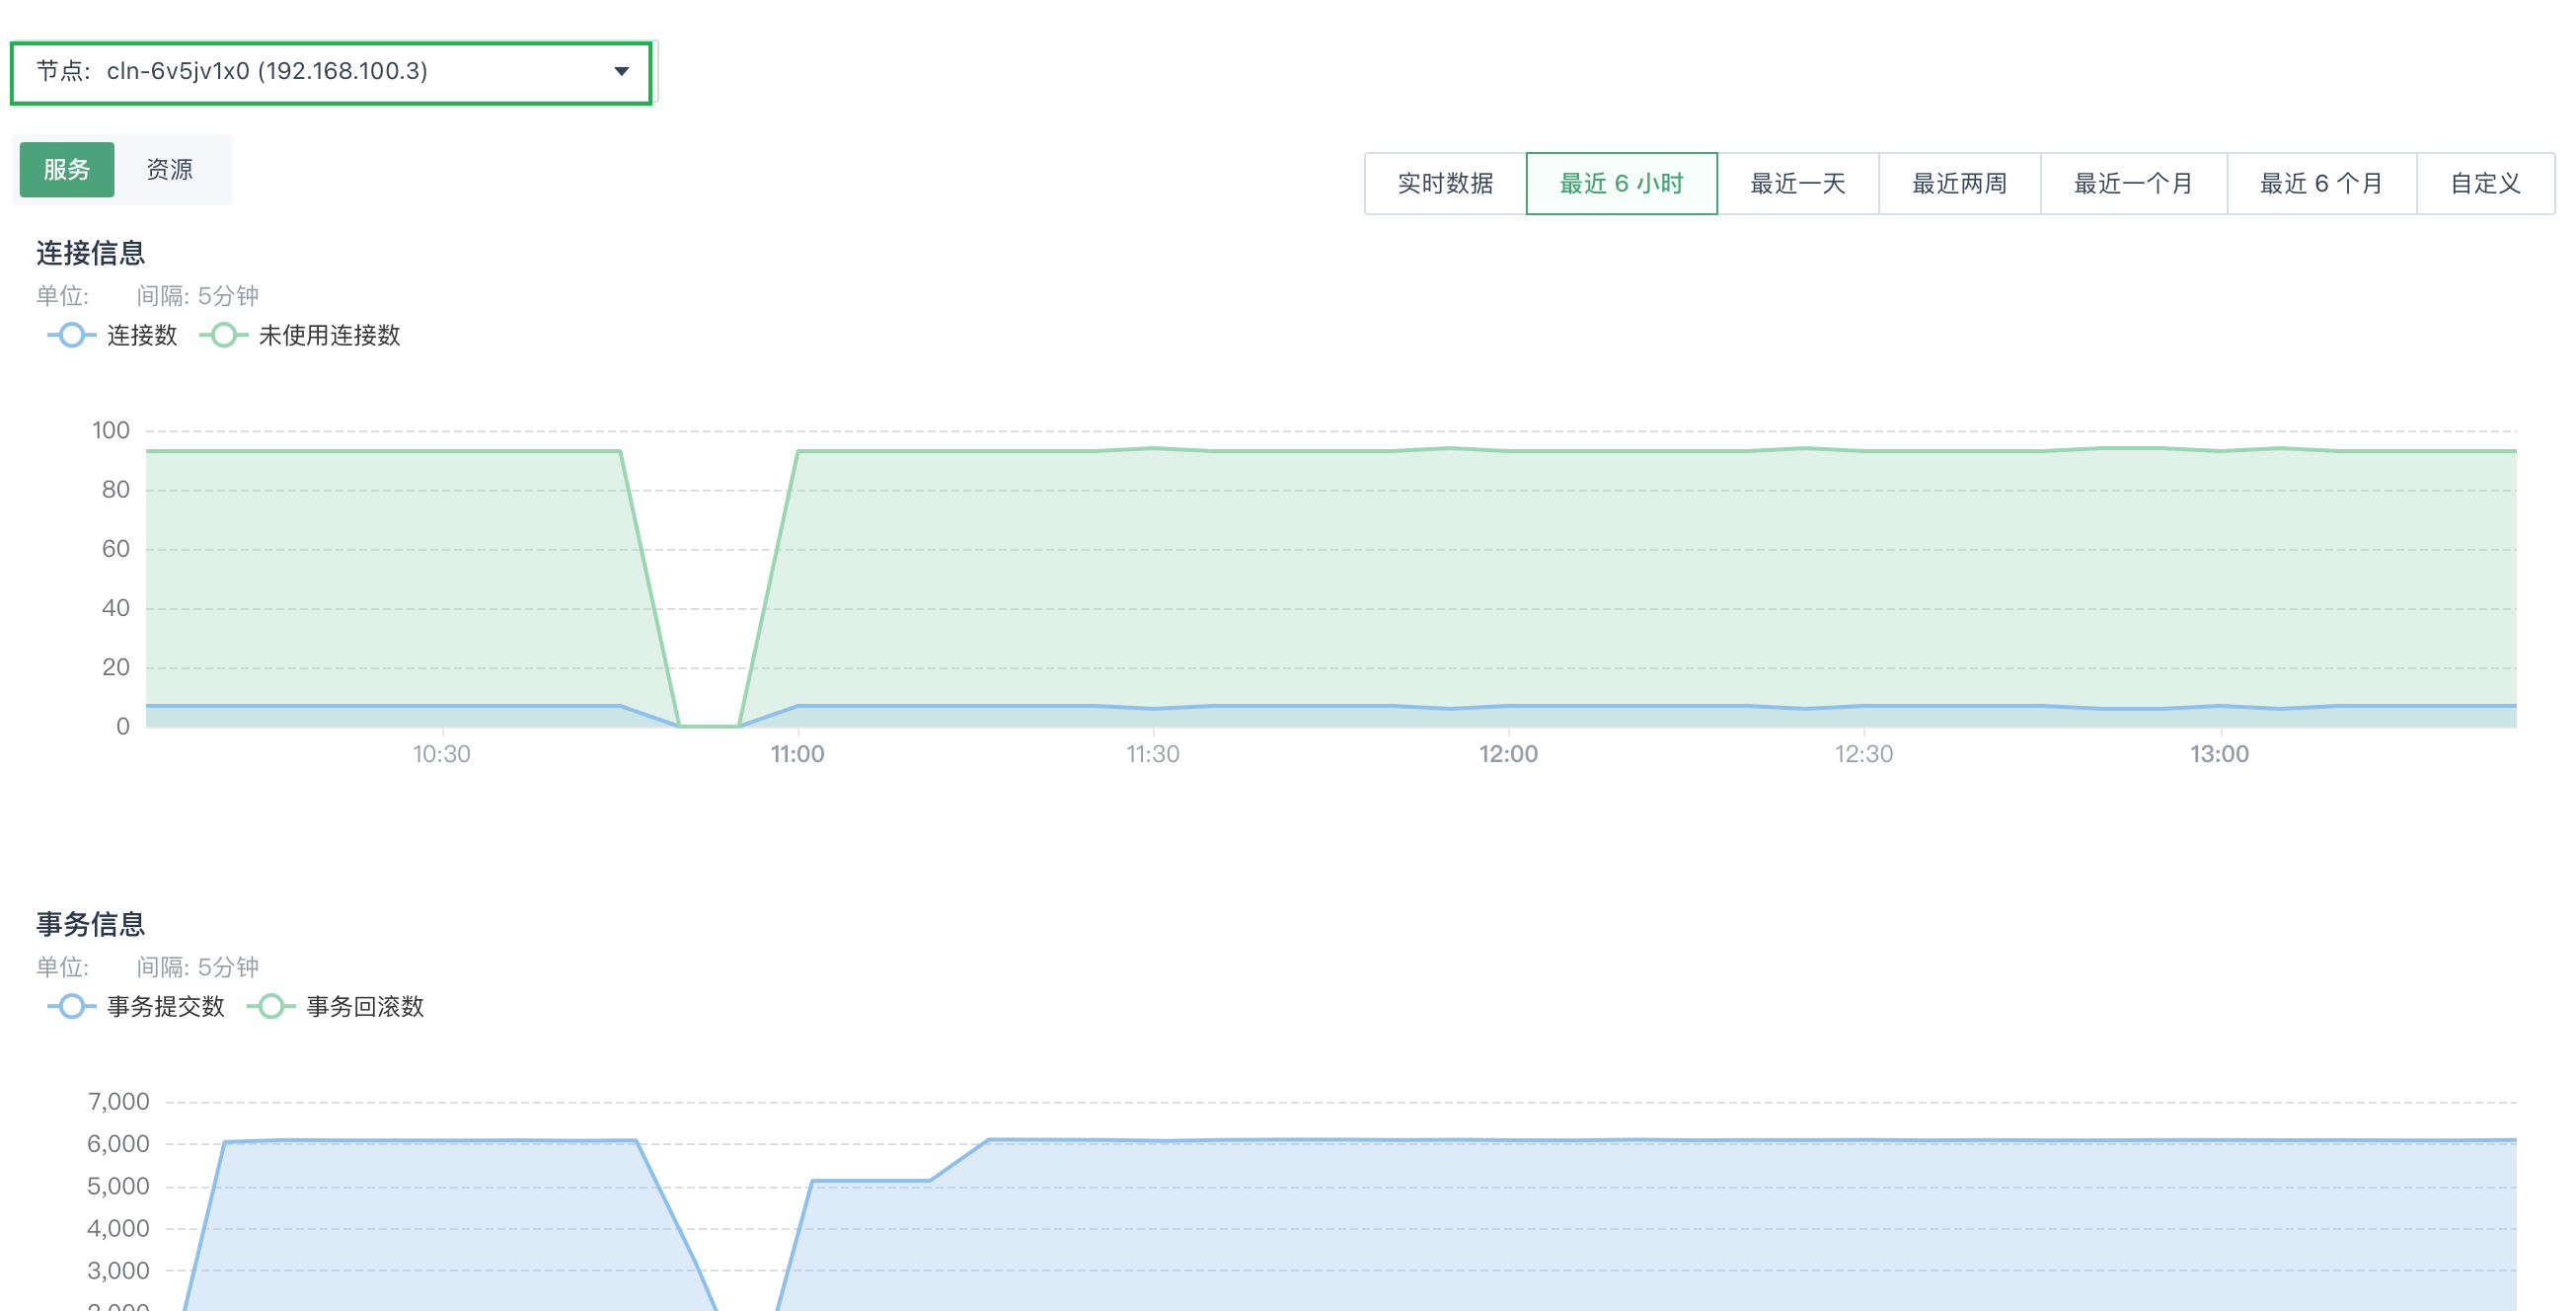Image resolution: width=2576 pixels, height=1311 pixels.
Task: Click the dropdown arrow of the node selector
Action: [x=621, y=72]
